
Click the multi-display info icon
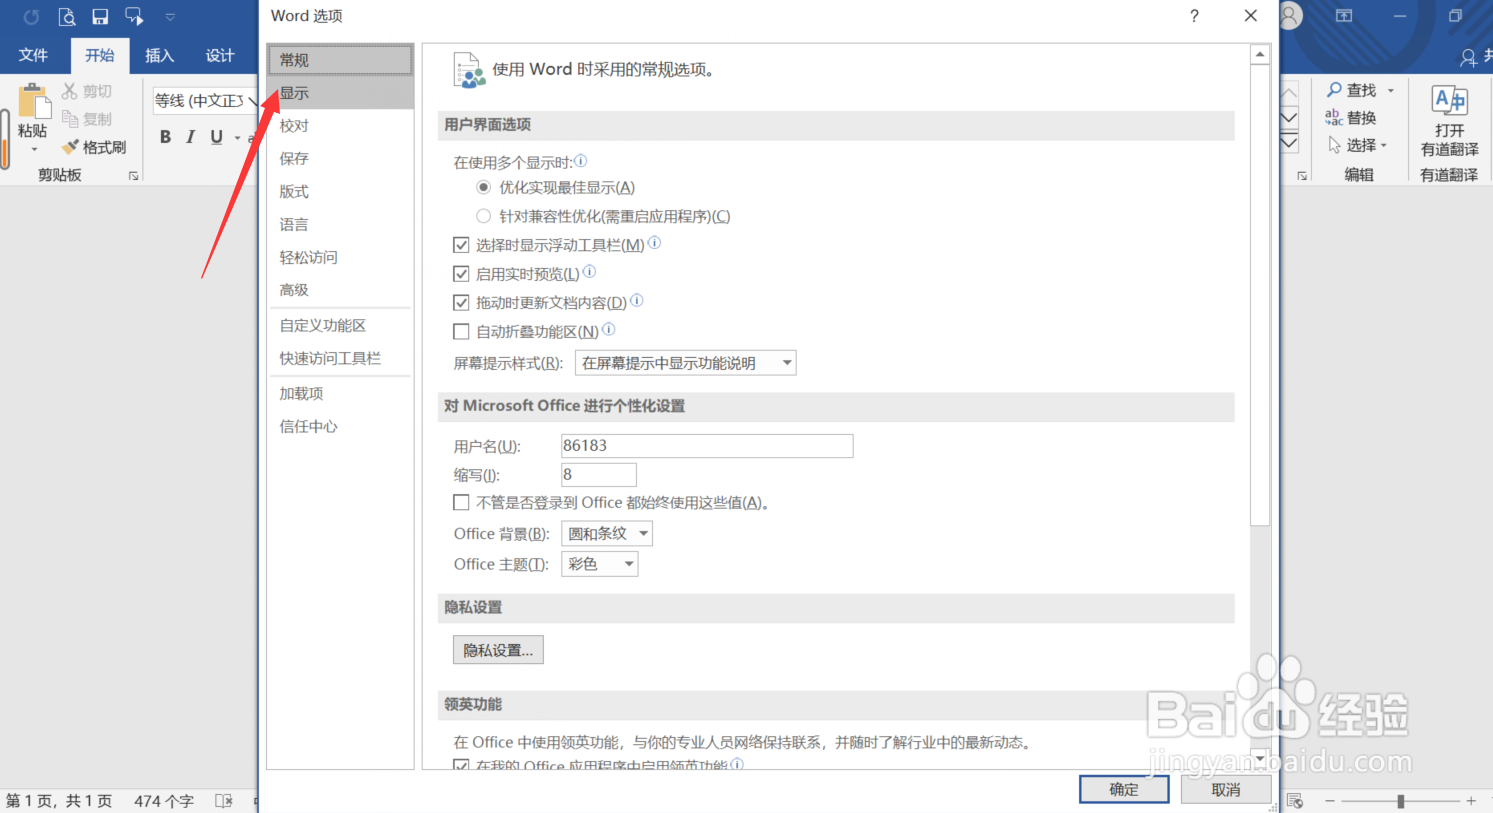click(581, 161)
